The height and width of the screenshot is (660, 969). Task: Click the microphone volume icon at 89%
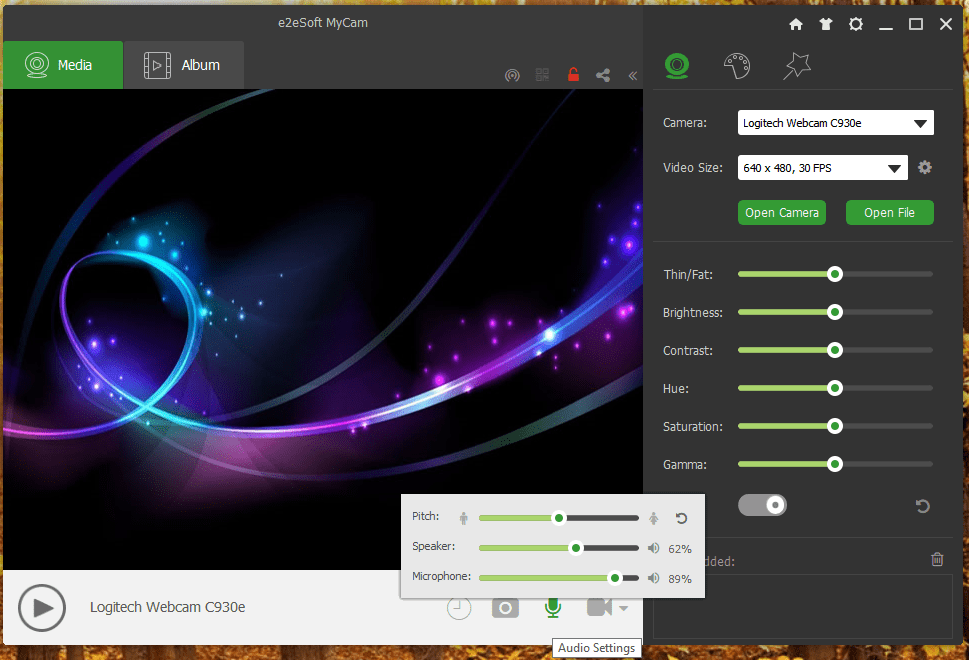pos(653,578)
